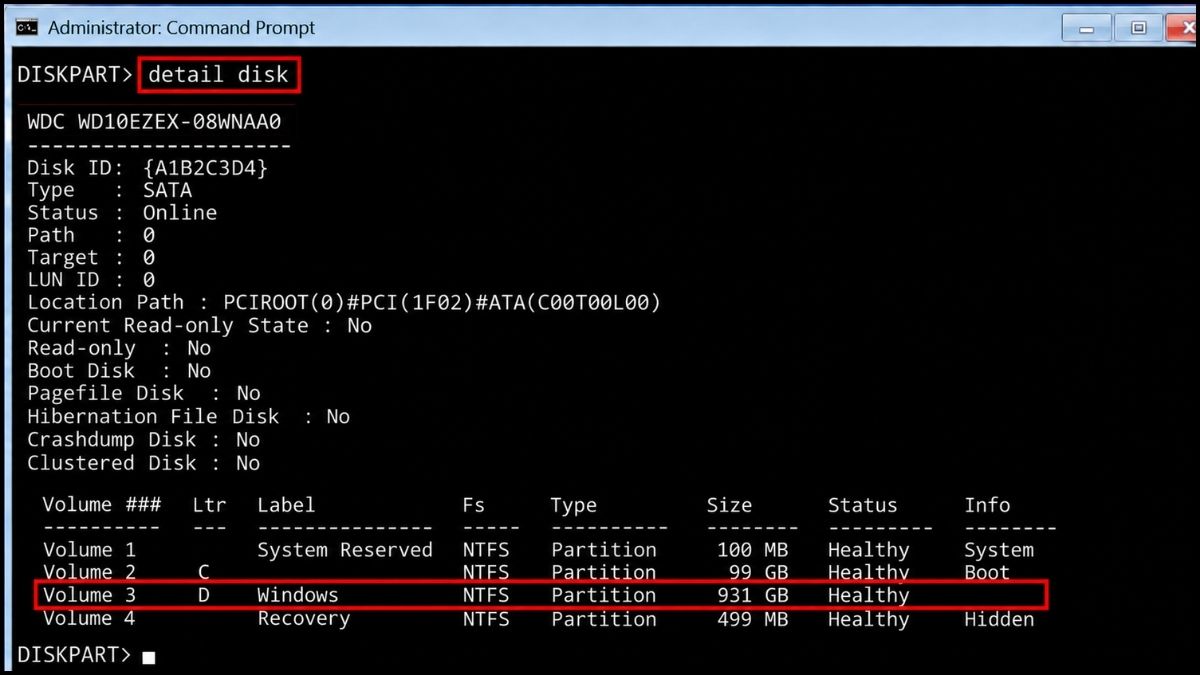
Task: Click the Disk ID value {A1B2C3D4}
Action: [205, 168]
